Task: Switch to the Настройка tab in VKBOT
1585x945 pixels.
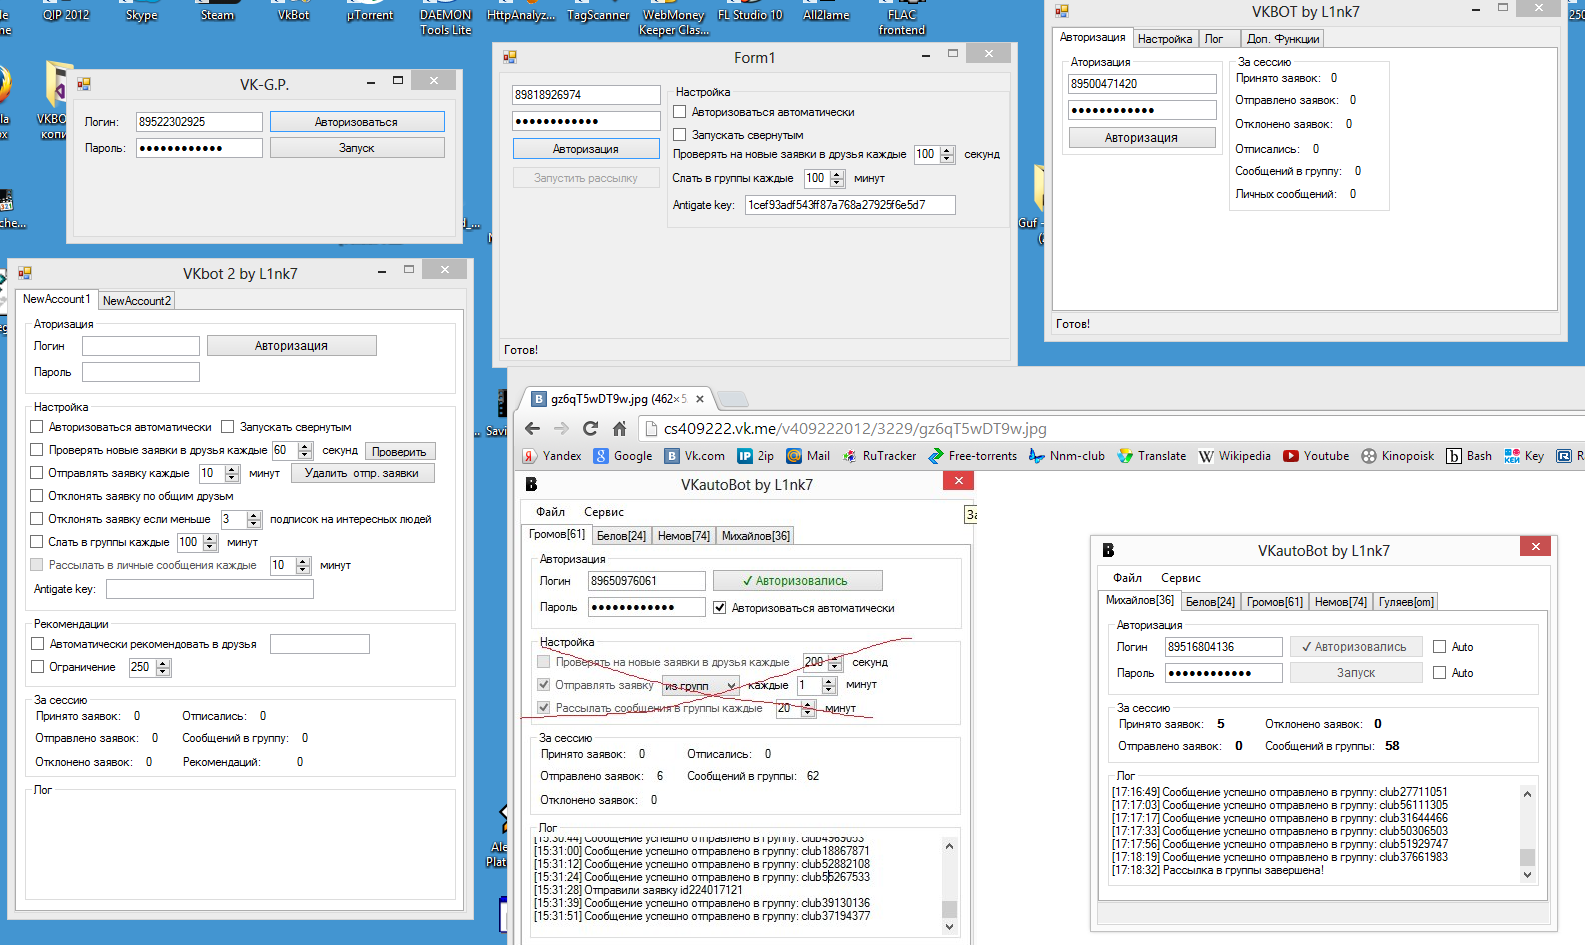Action: [1165, 39]
